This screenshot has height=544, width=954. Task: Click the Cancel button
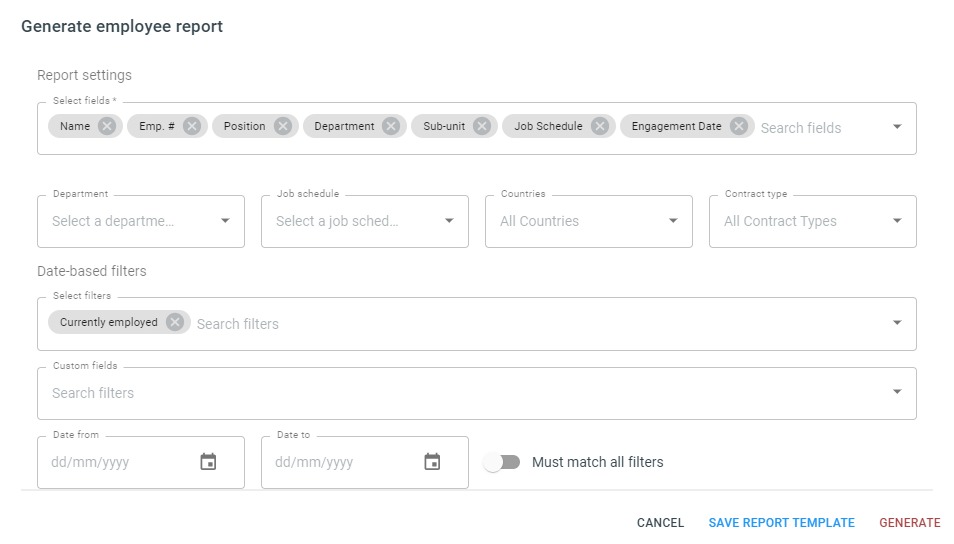pyautogui.click(x=660, y=523)
